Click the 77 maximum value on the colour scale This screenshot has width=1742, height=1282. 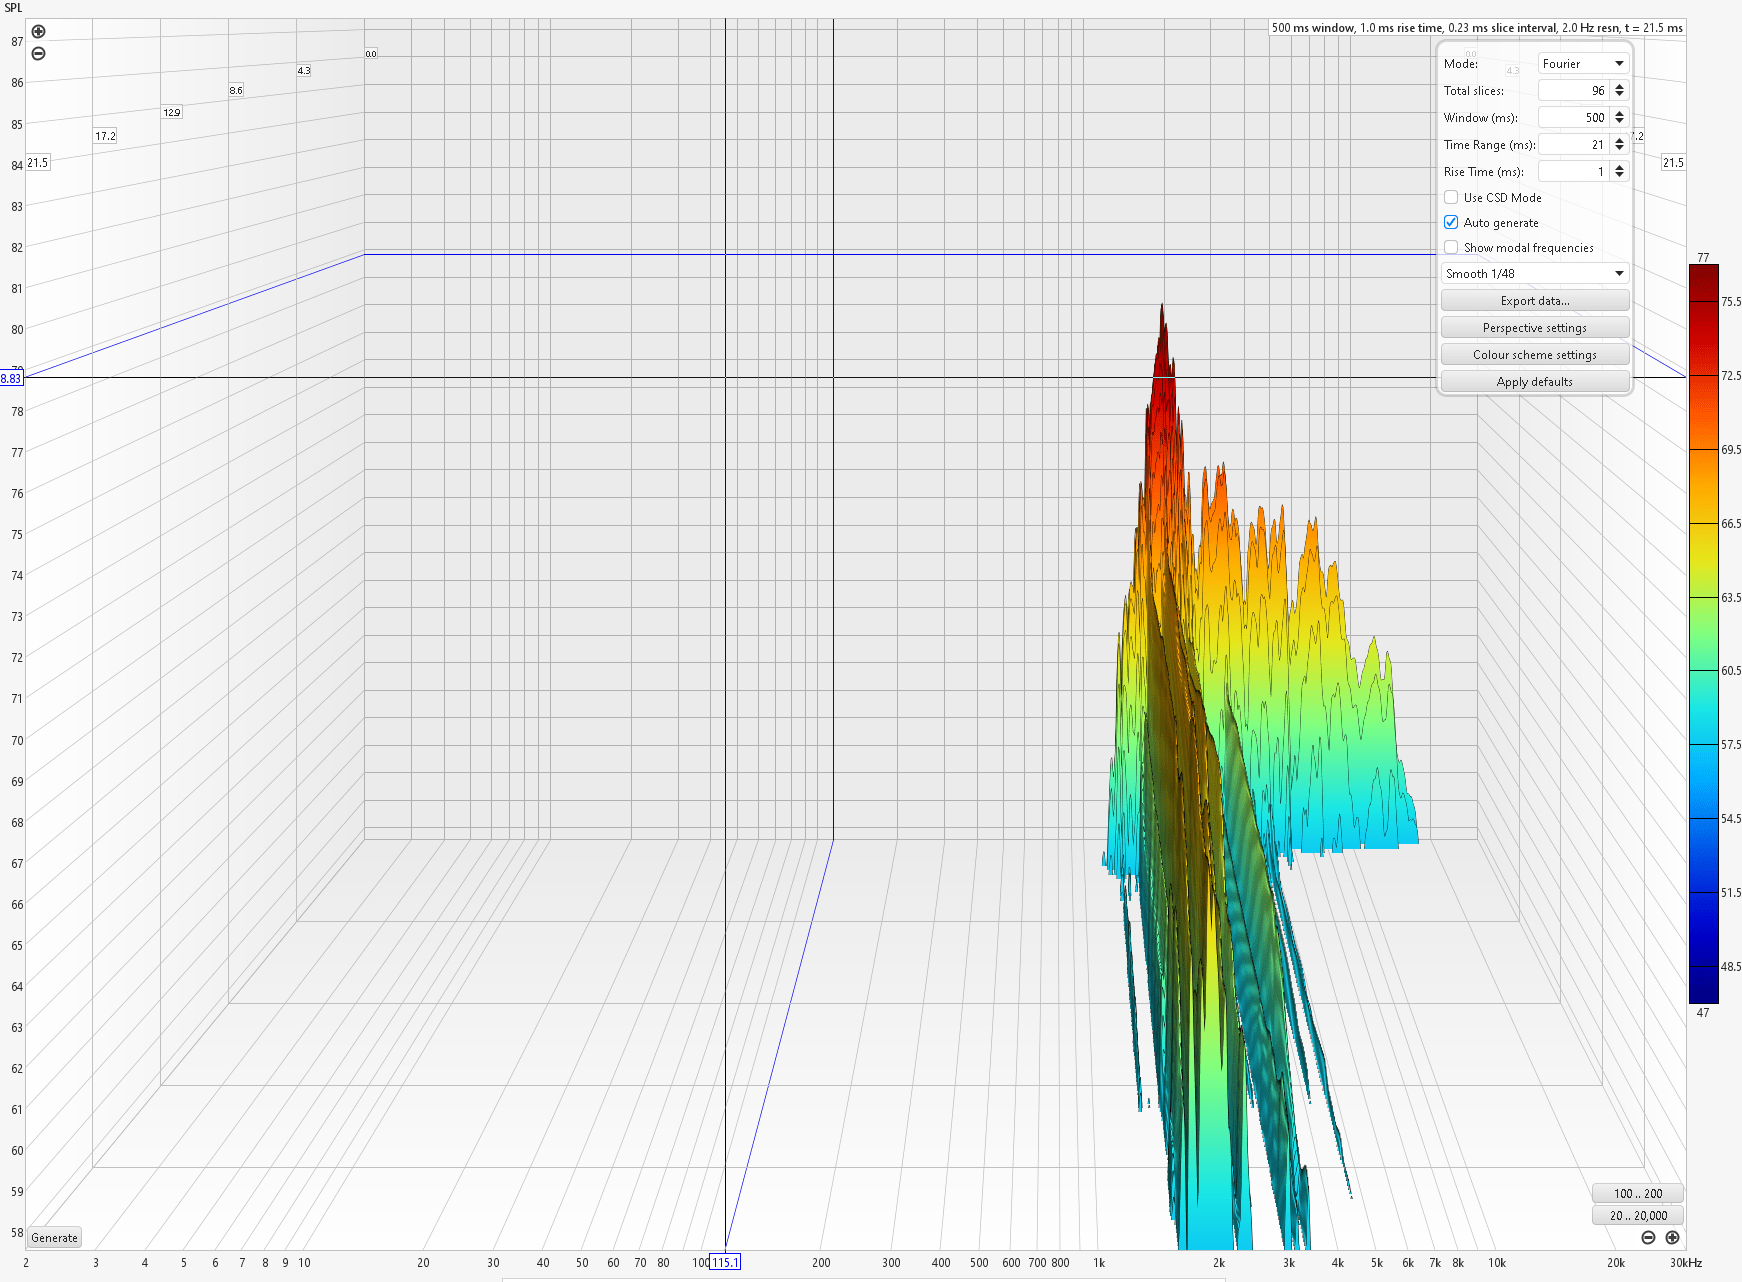(x=1703, y=258)
